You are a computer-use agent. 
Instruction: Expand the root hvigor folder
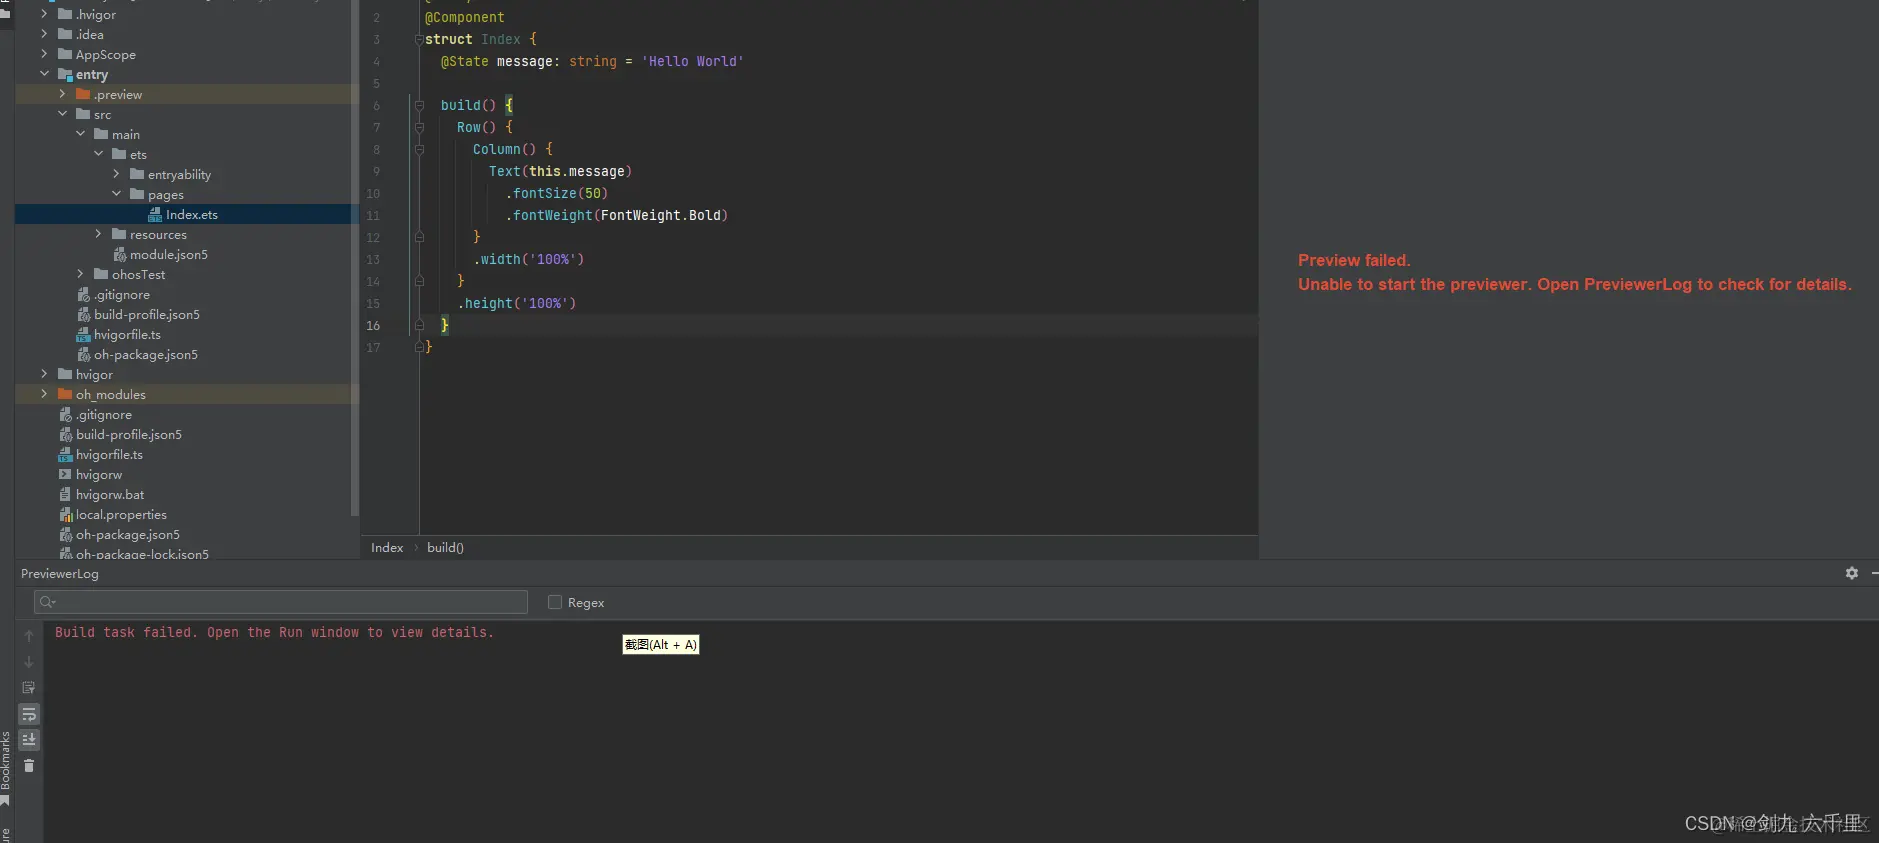(44, 374)
